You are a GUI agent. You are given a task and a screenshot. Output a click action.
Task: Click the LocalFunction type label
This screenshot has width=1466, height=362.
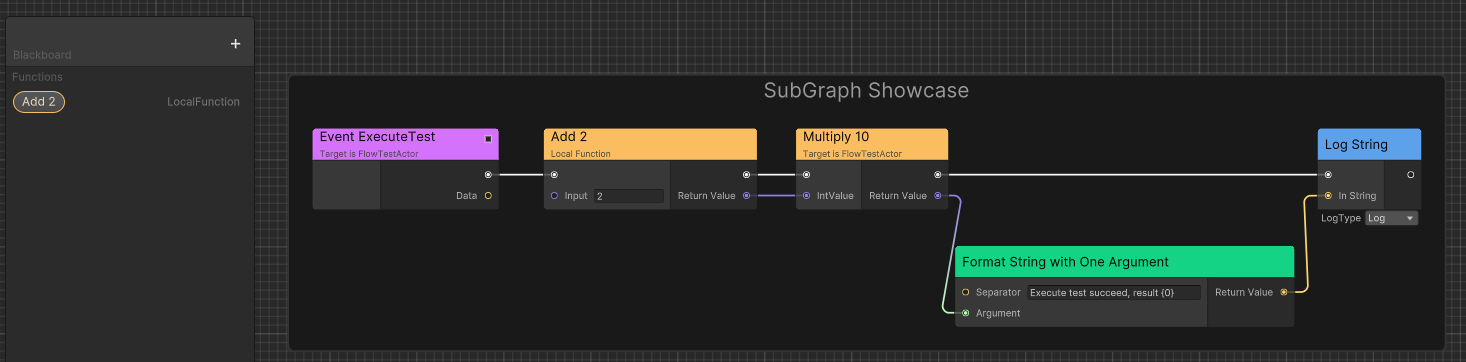[203, 102]
